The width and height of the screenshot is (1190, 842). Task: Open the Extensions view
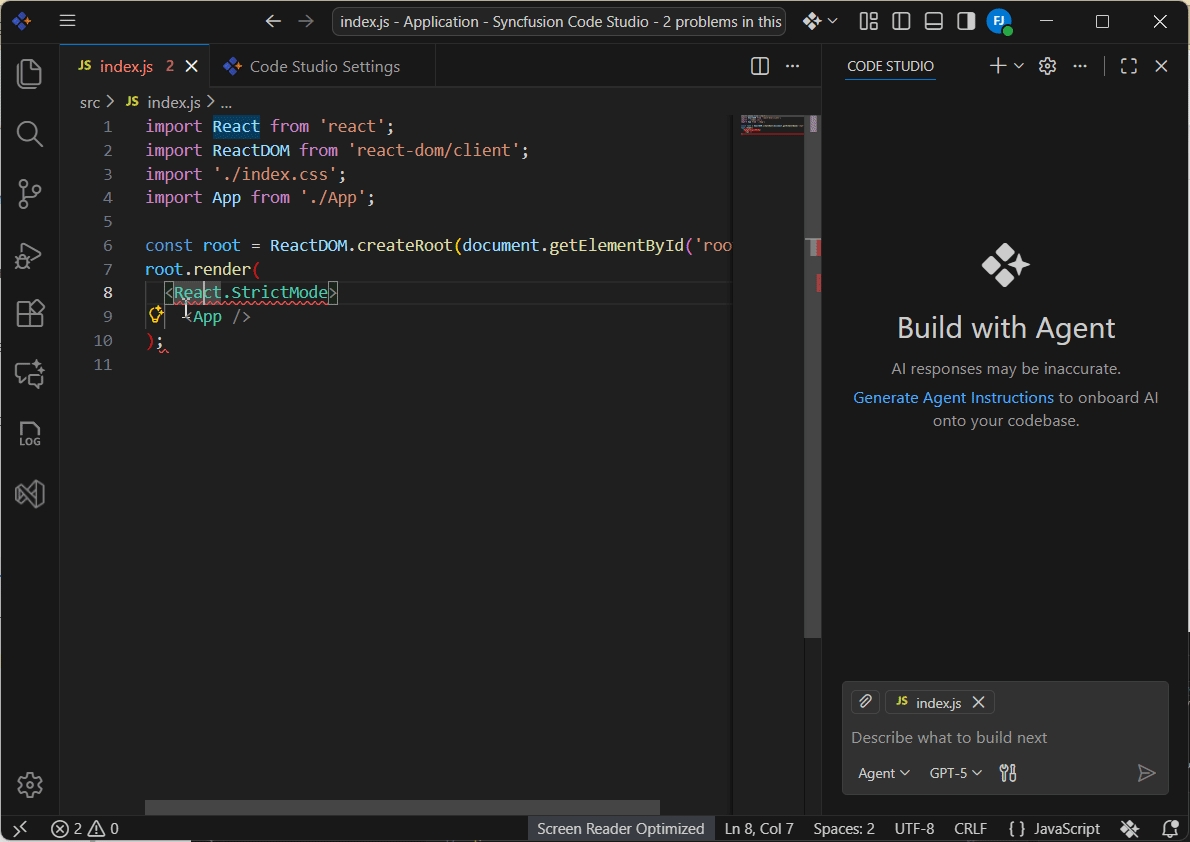click(x=30, y=314)
